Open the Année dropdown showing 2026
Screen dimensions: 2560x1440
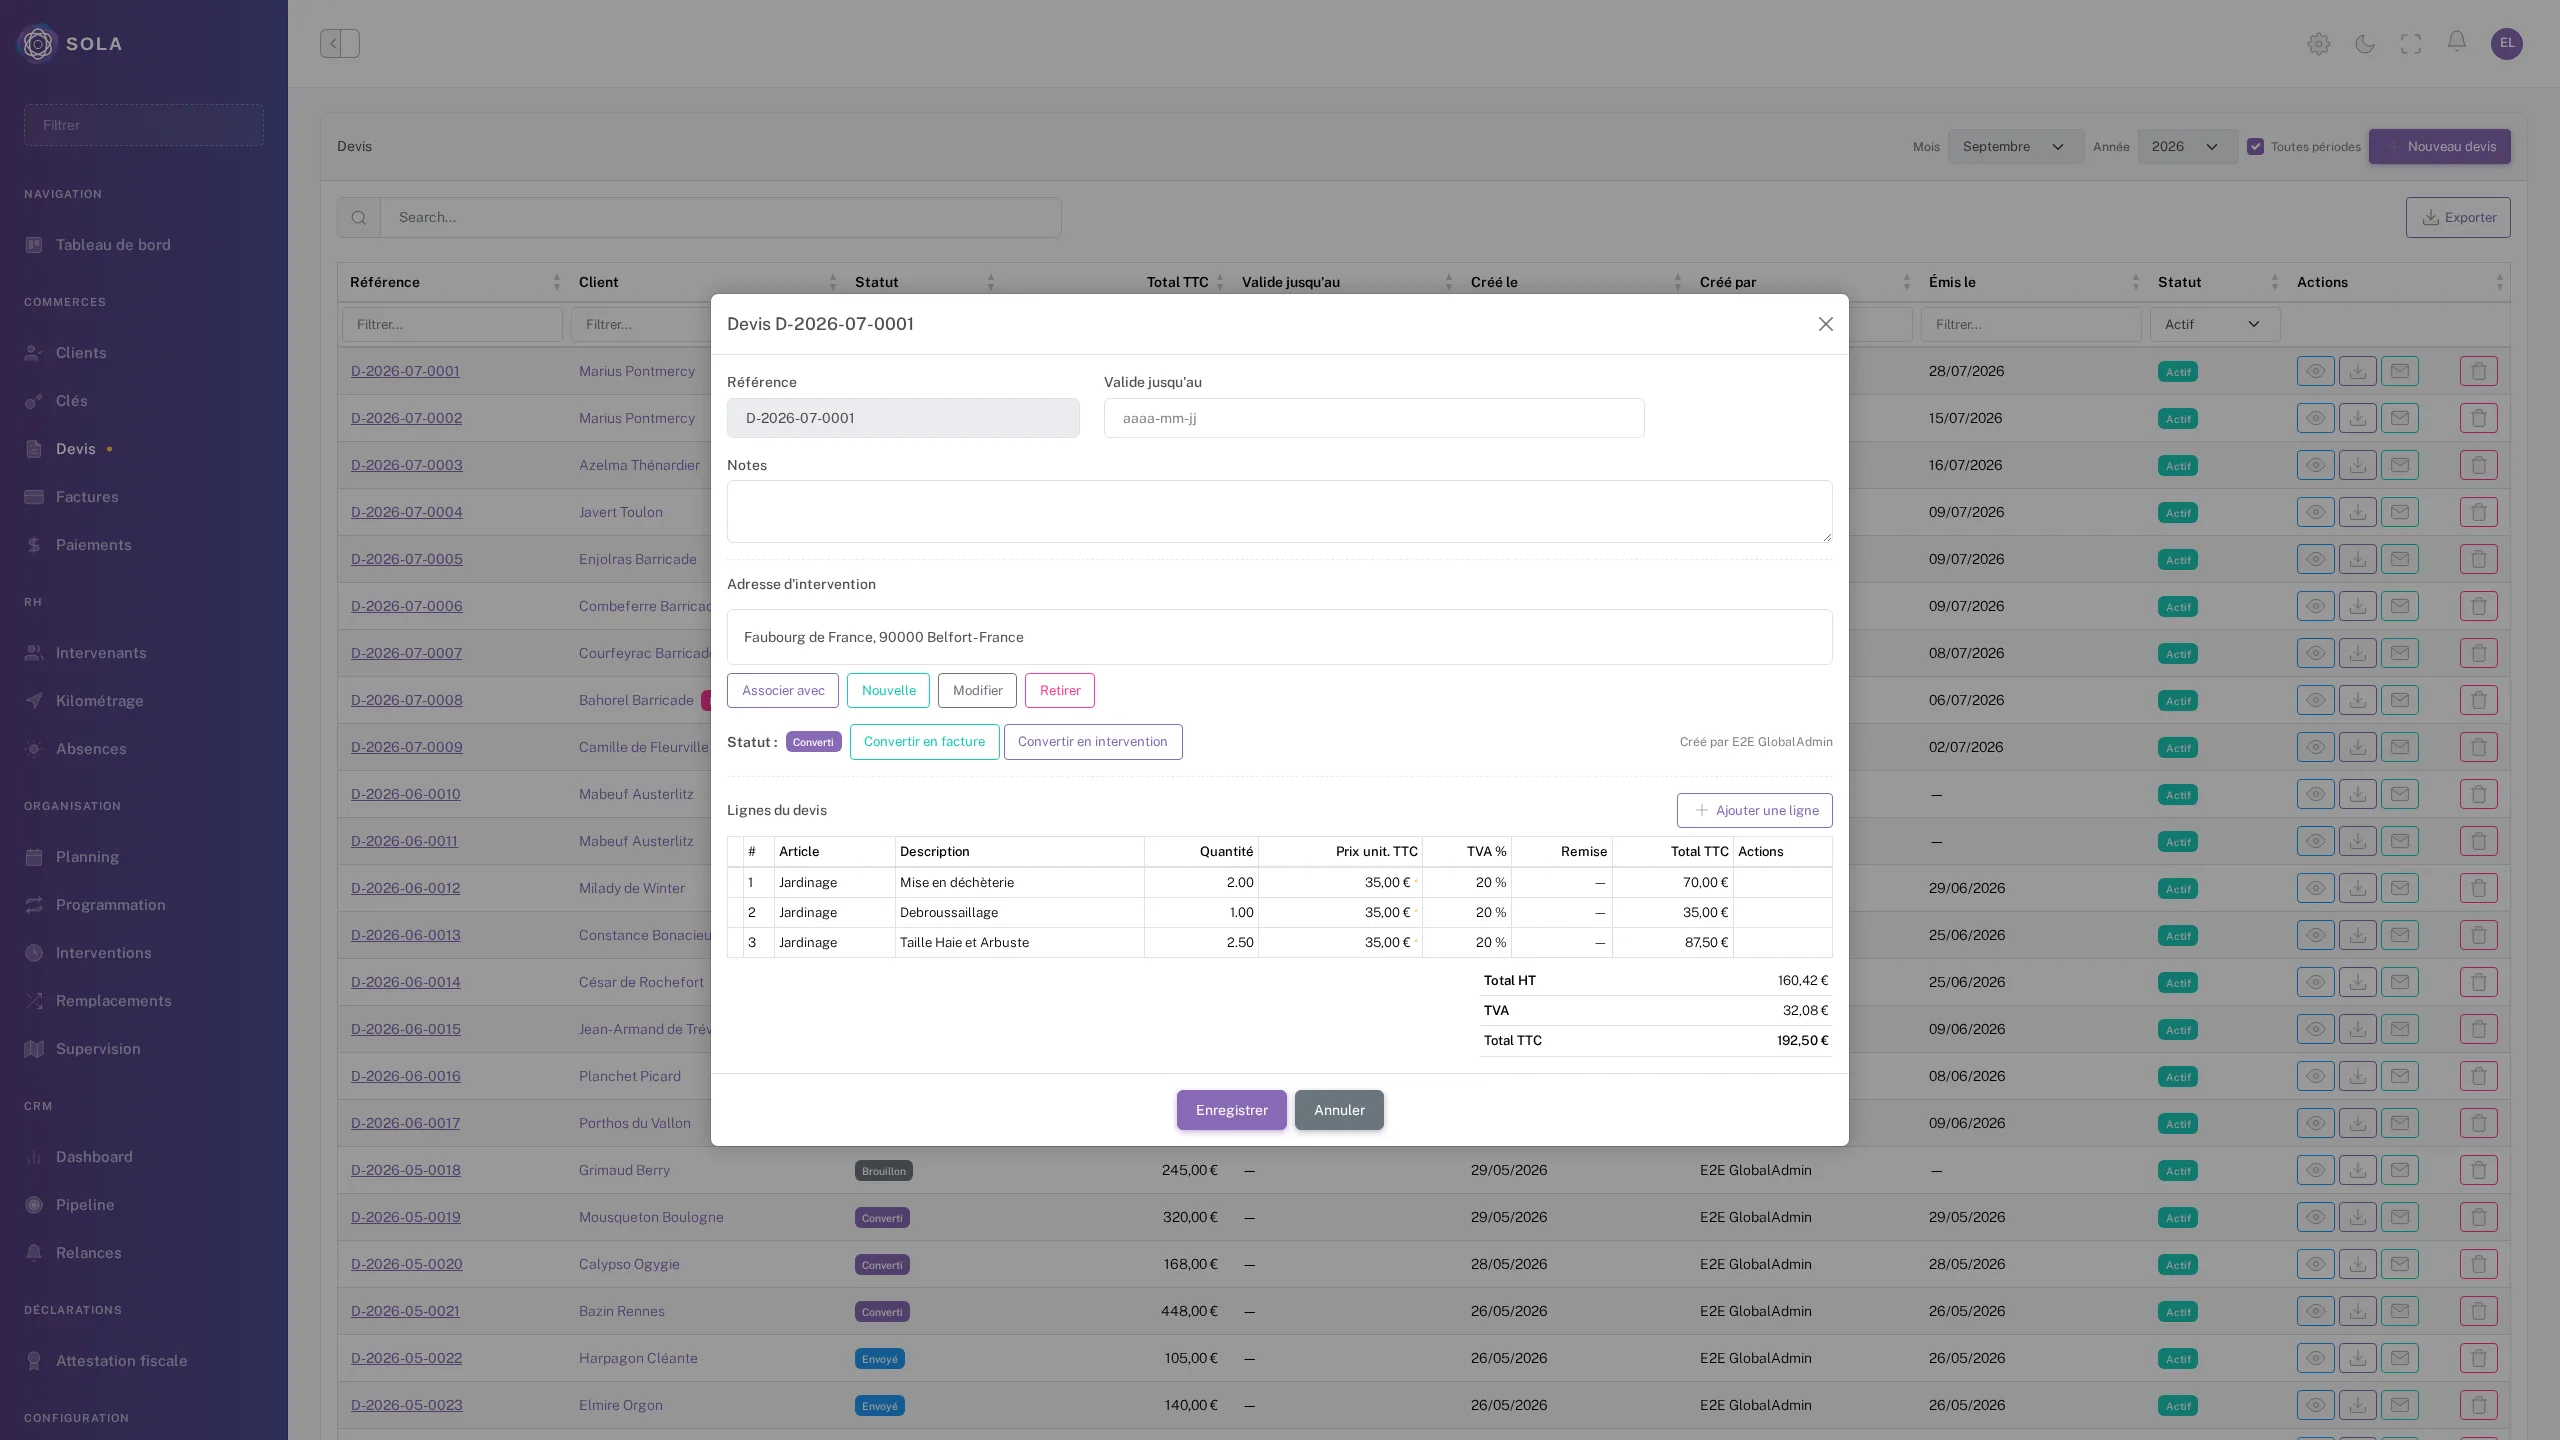tap(2188, 146)
